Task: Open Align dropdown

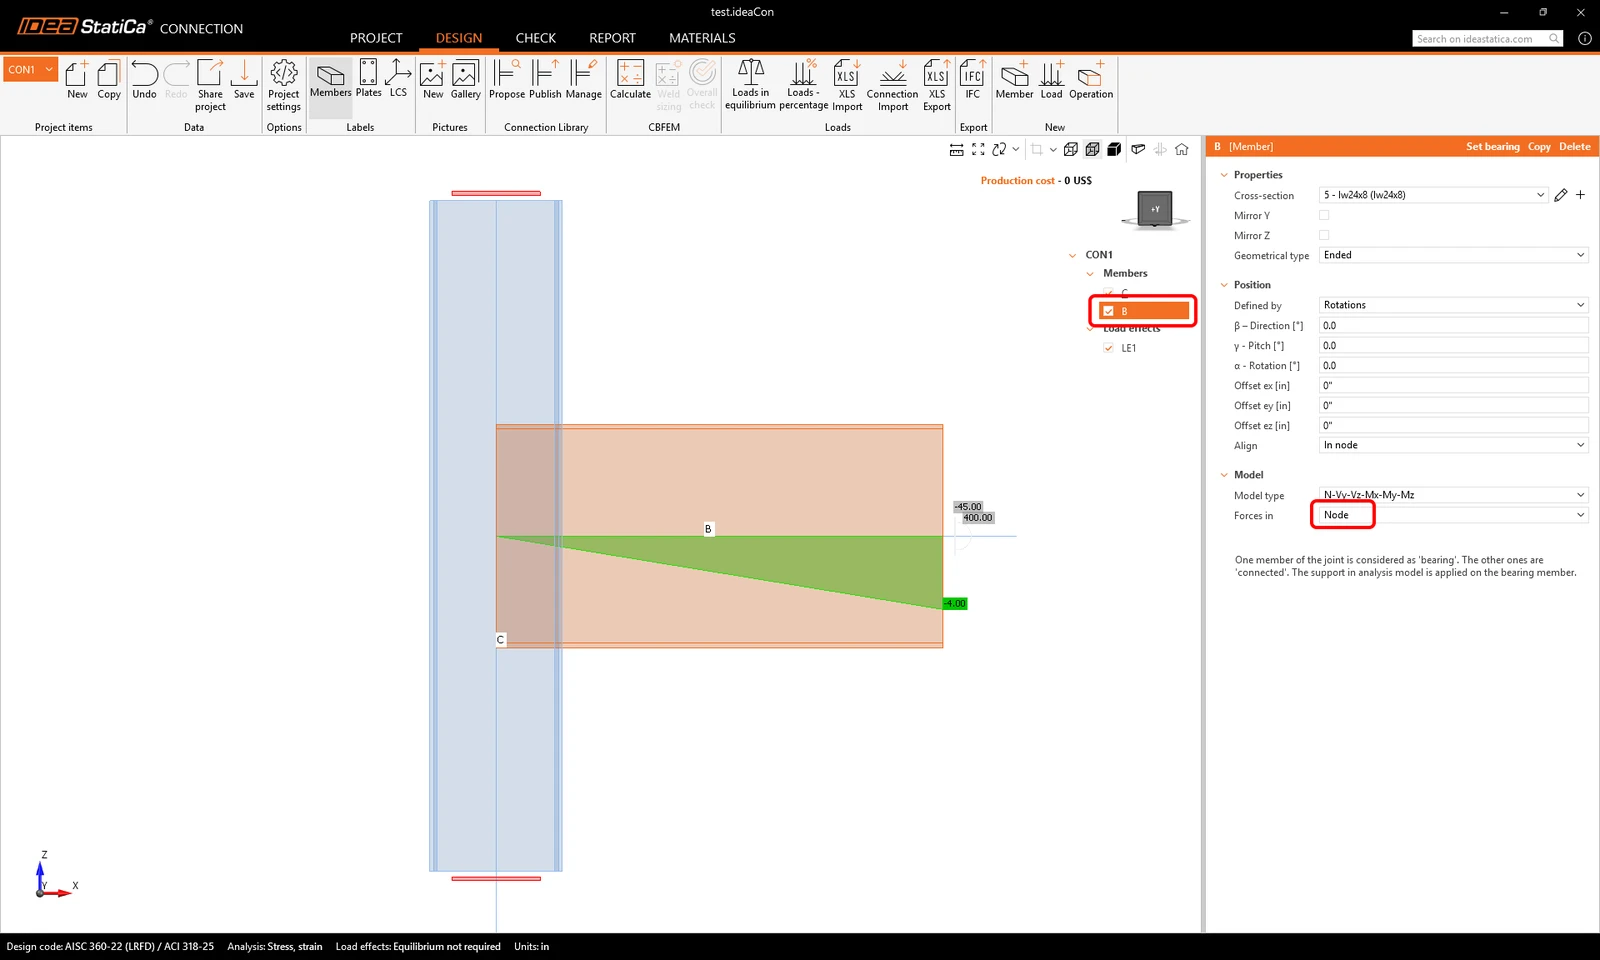Action: tap(1454, 445)
